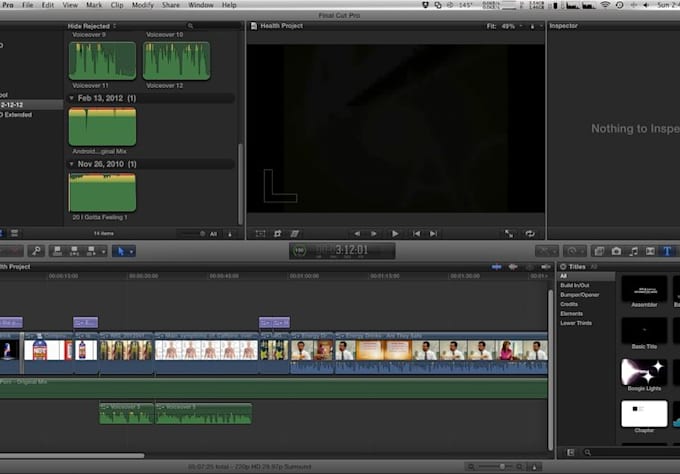Choose the Select arrow tool
This screenshot has width=680, height=474.
tap(121, 251)
